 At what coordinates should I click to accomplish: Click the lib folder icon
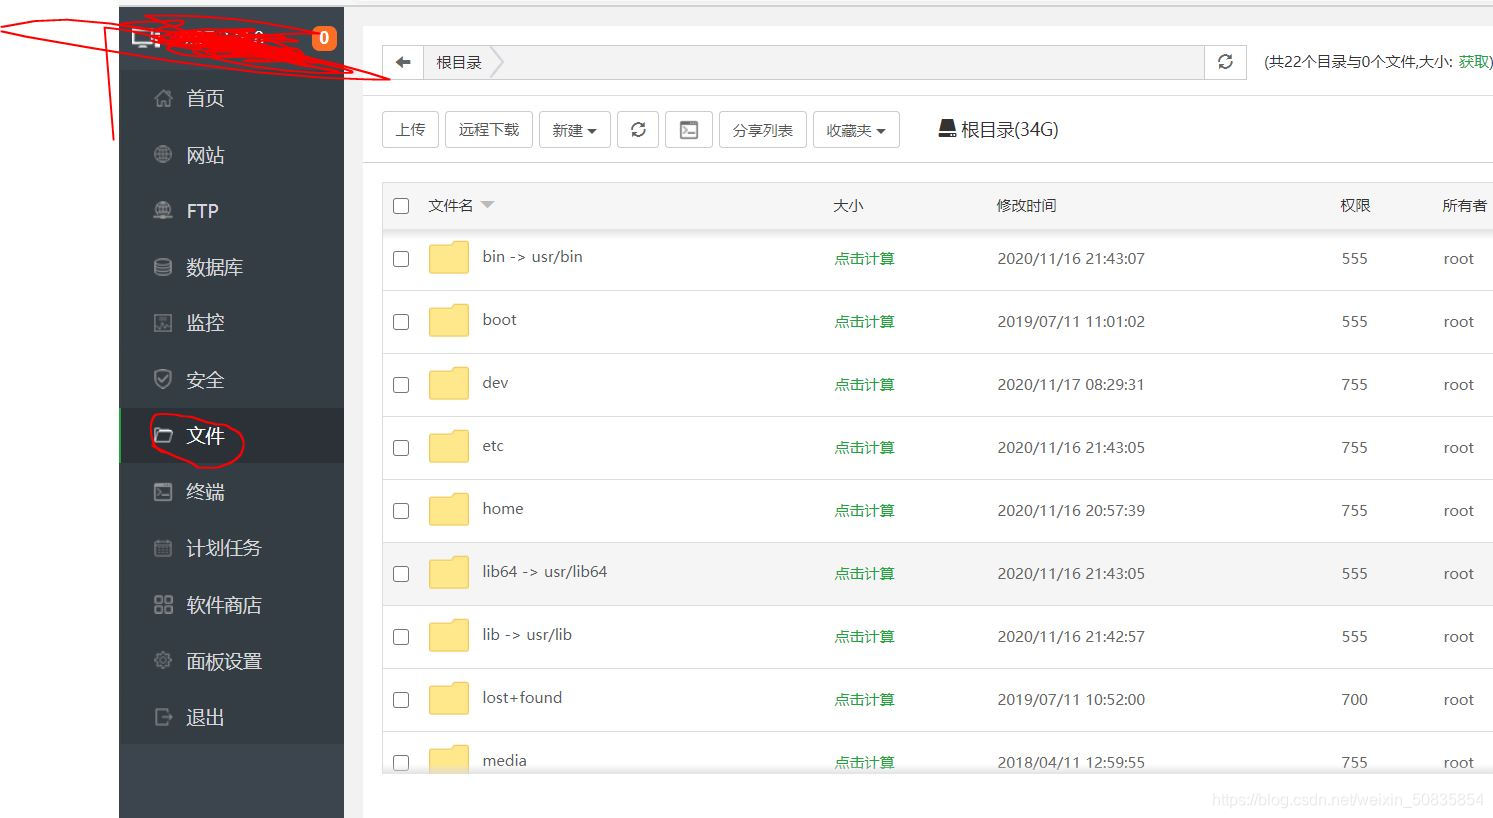[449, 636]
